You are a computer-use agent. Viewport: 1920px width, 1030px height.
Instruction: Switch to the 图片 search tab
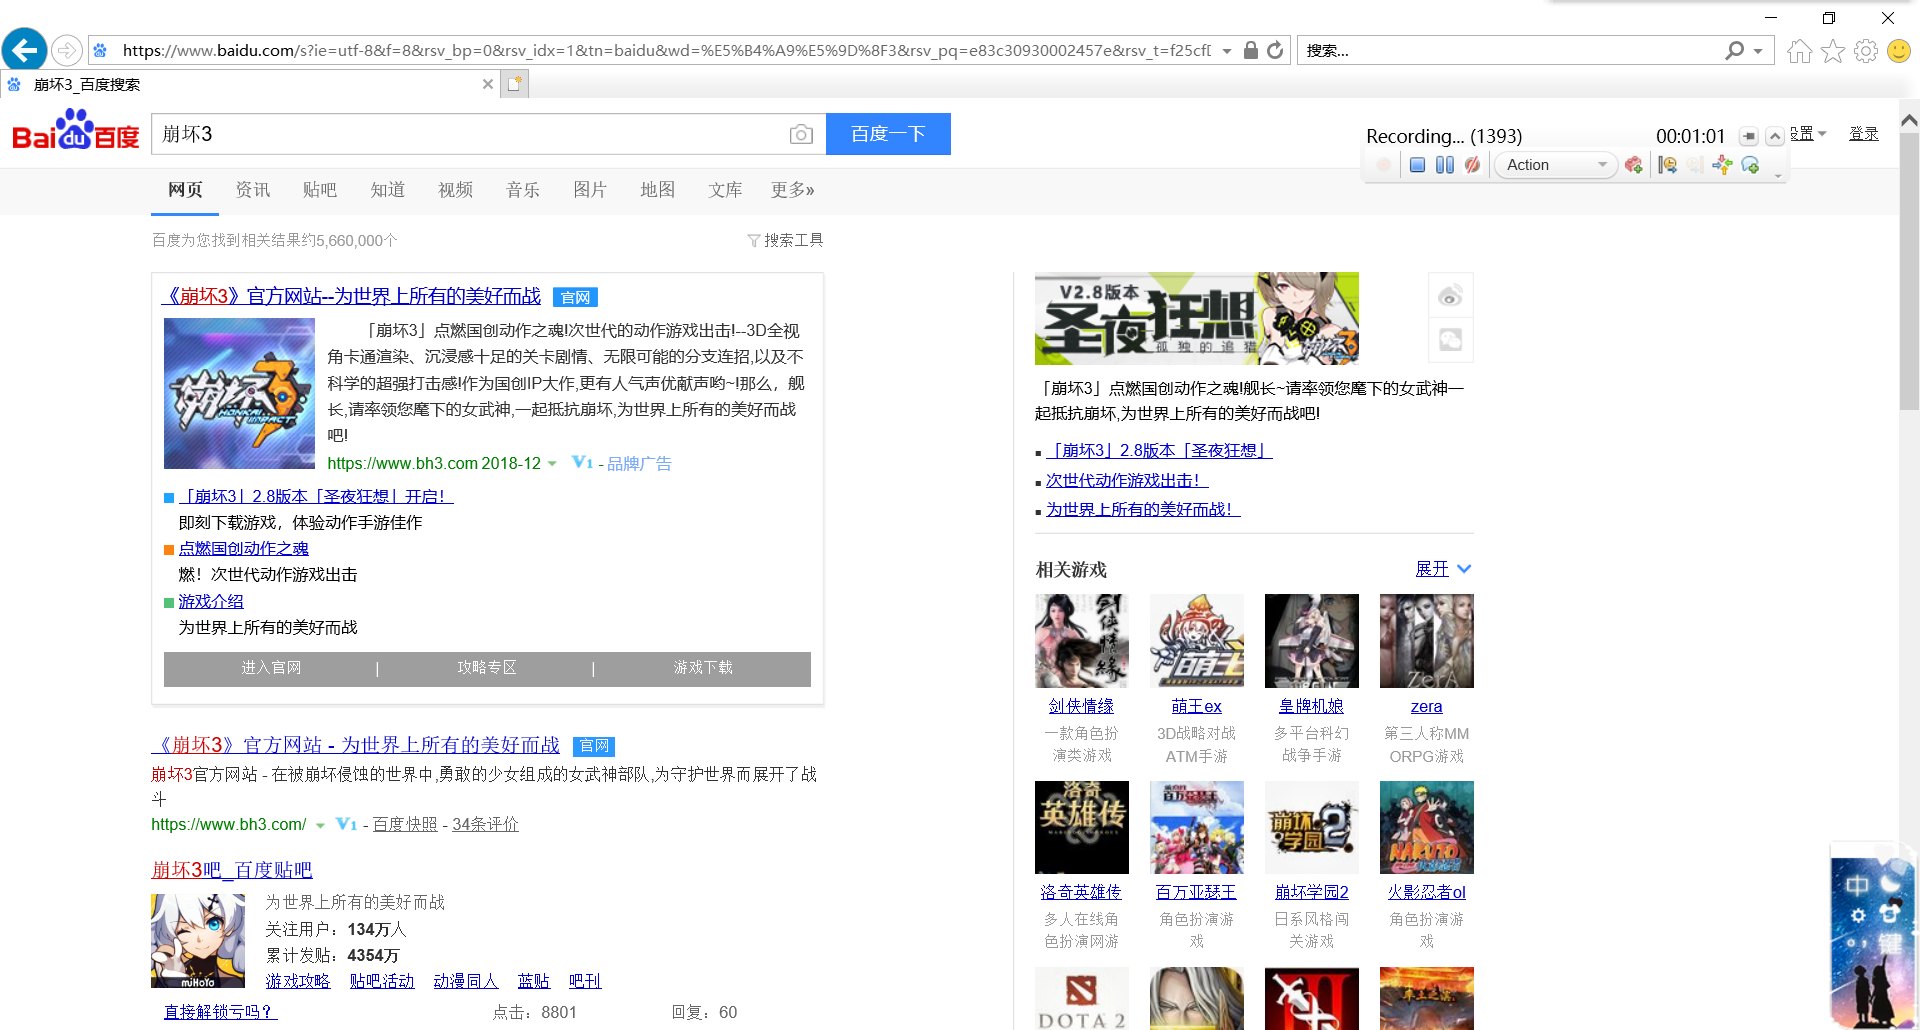pyautogui.click(x=590, y=190)
